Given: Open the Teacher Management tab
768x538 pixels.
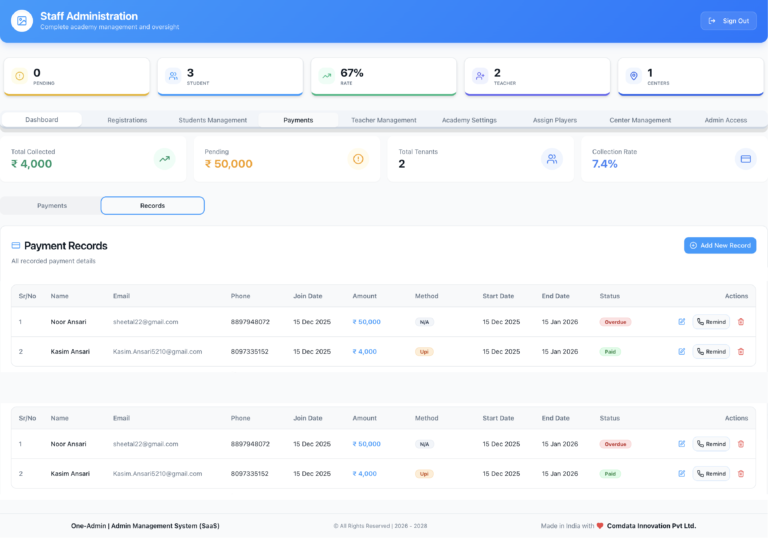Looking at the screenshot, I should click(383, 120).
